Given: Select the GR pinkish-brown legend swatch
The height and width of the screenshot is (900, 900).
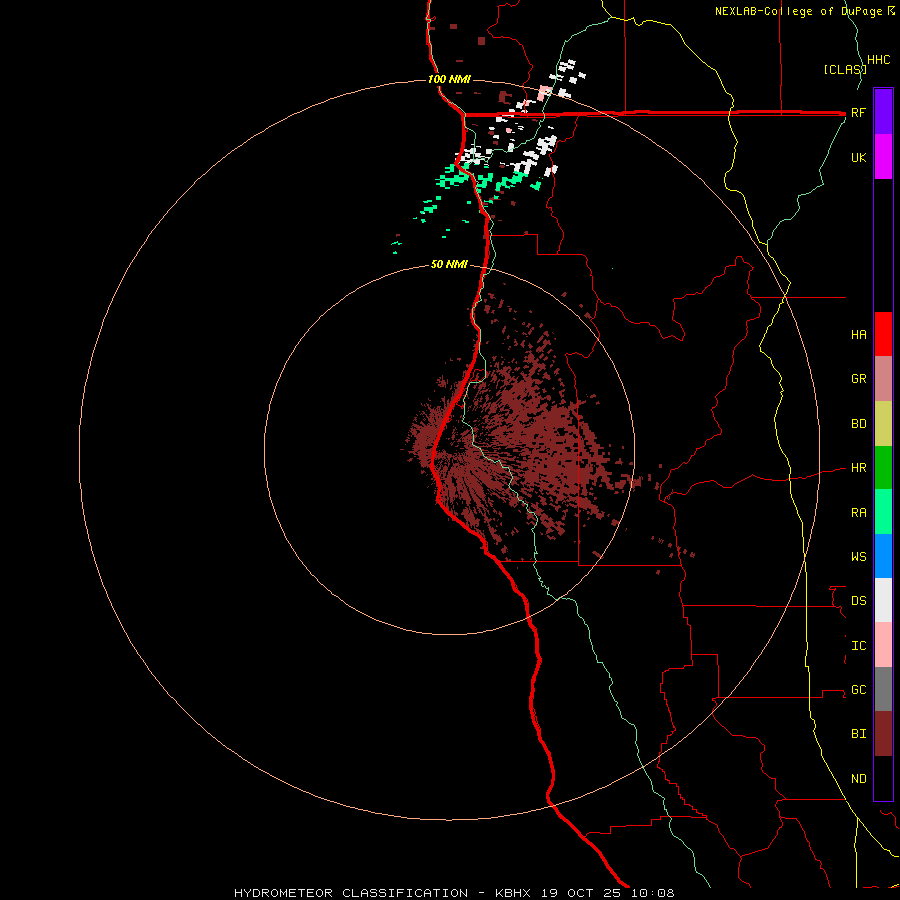Looking at the screenshot, I should (x=883, y=379).
